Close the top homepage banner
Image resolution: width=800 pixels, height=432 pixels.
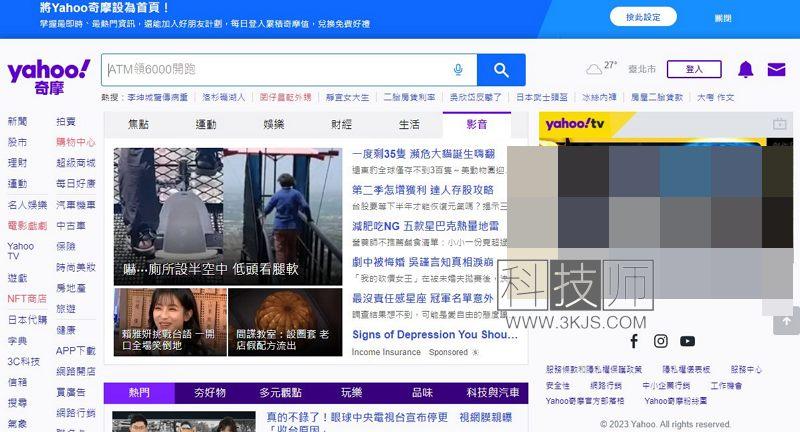pos(723,18)
